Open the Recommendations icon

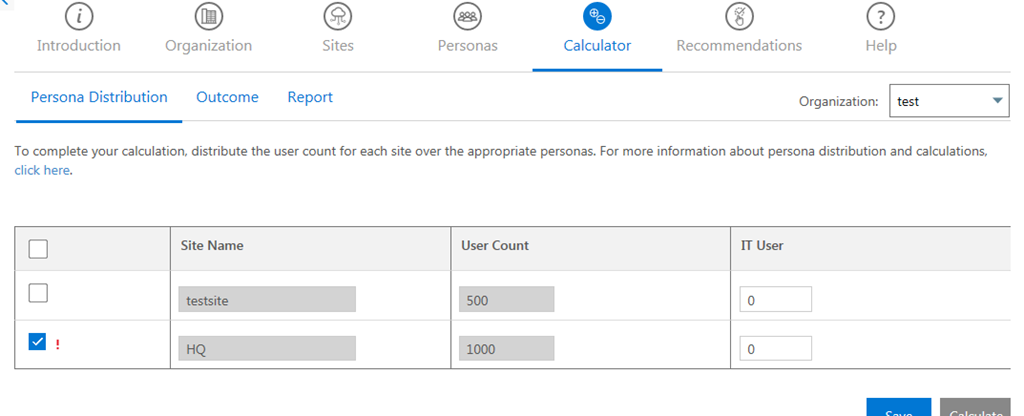click(x=738, y=16)
